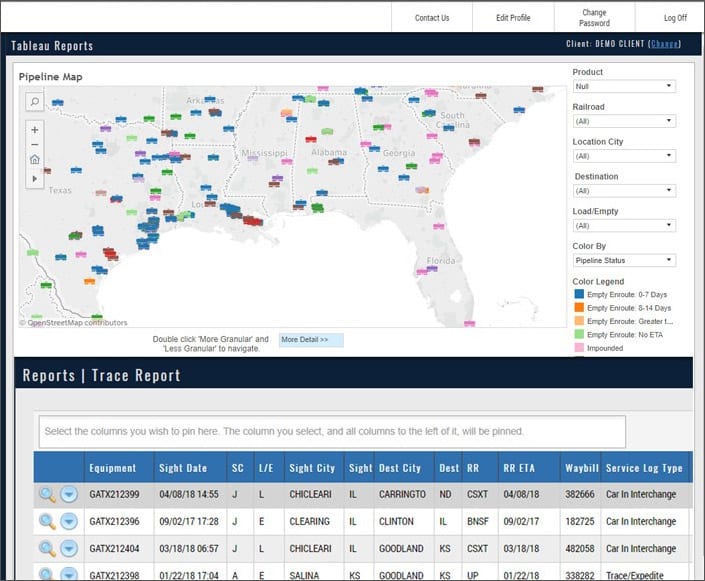The width and height of the screenshot is (705, 581).
Task: Reset map view with the home icon
Action: [x=35, y=159]
